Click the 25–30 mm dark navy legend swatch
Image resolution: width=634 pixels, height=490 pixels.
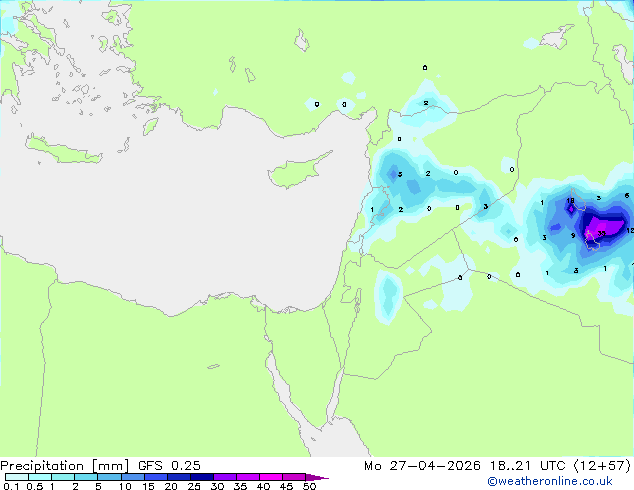[x=202, y=477]
